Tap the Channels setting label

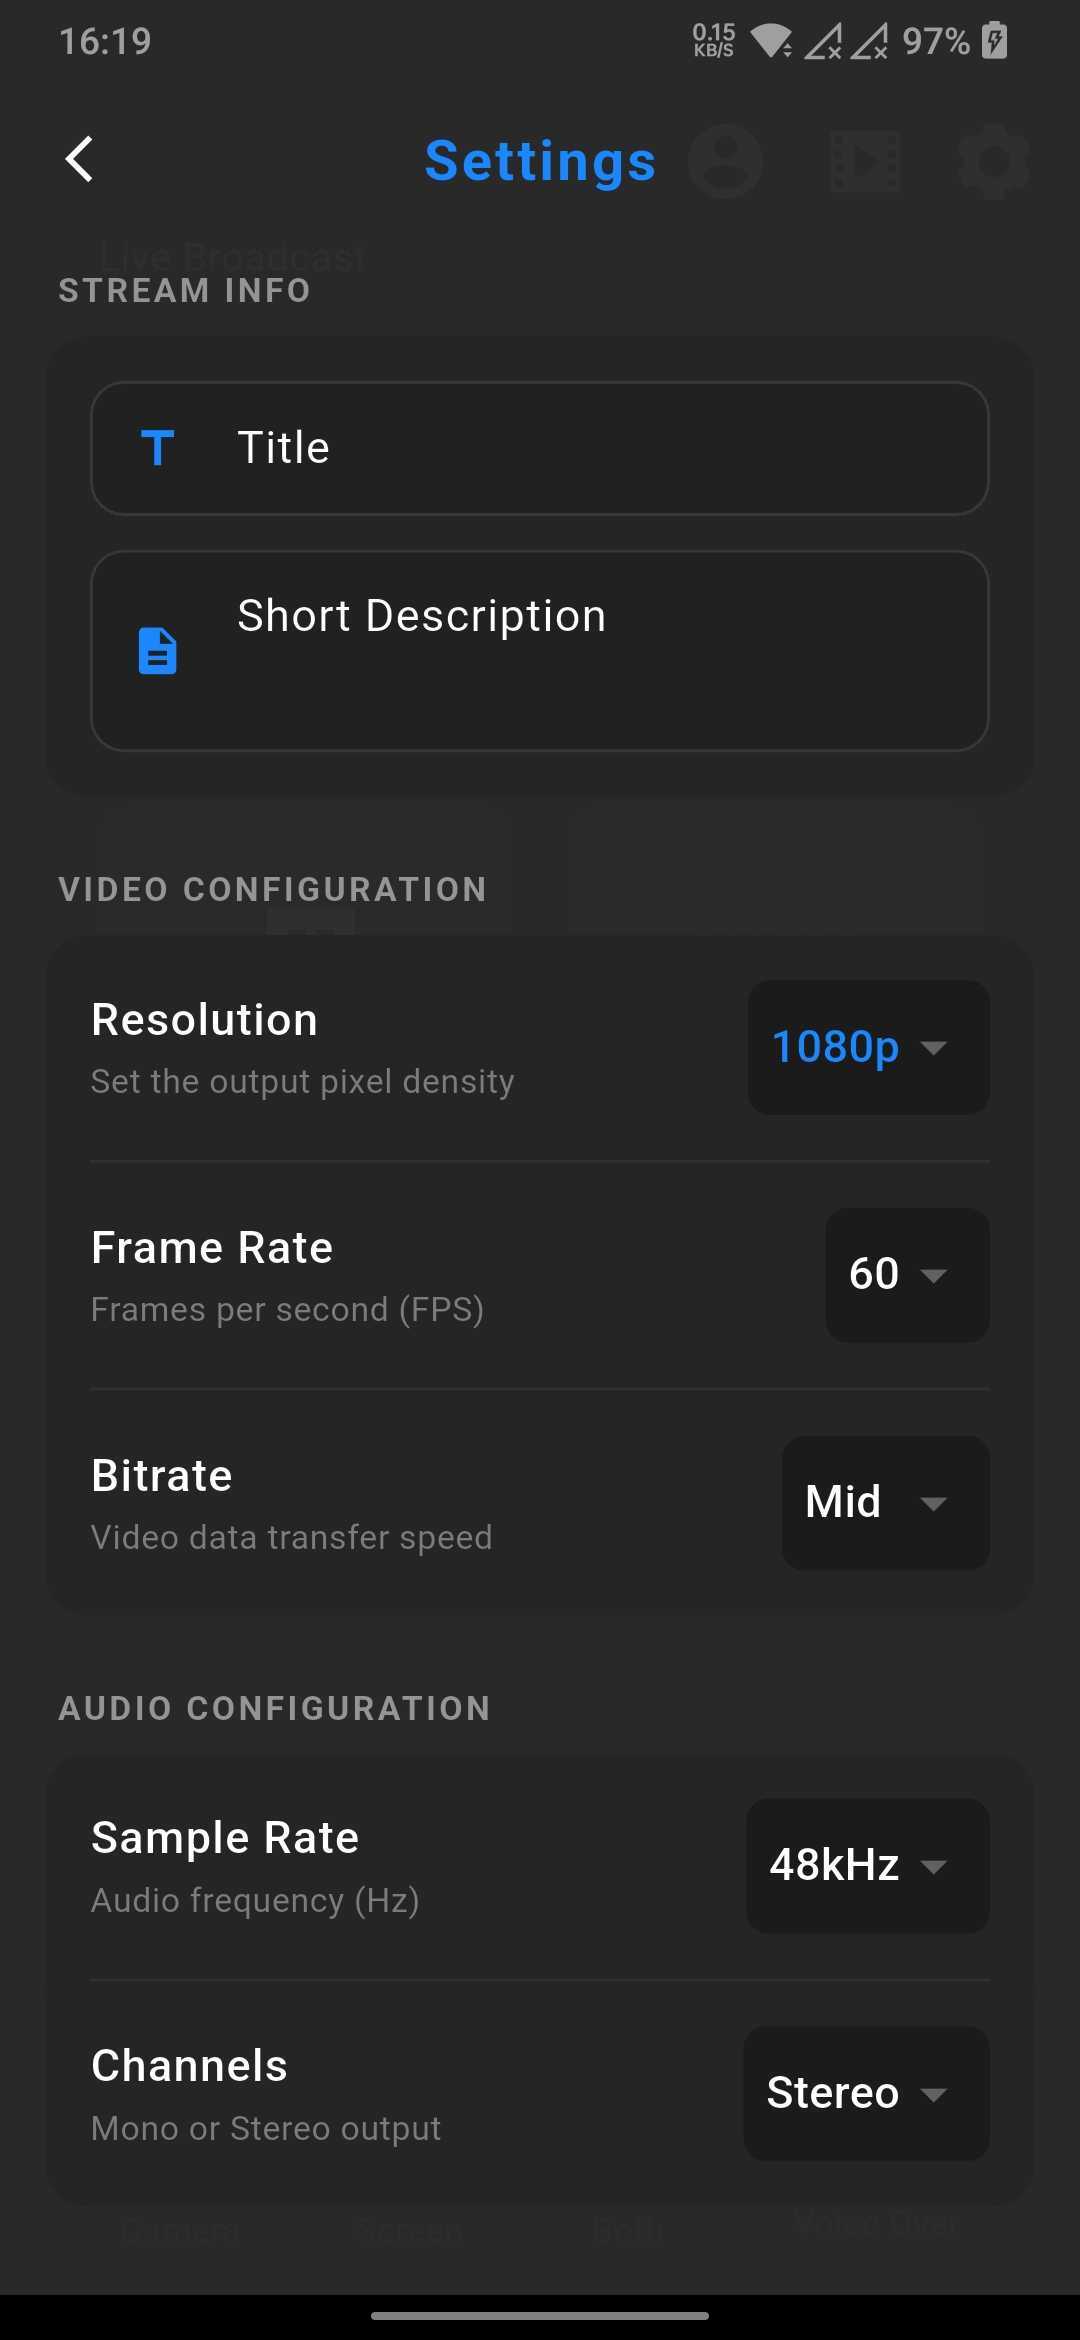[190, 2066]
